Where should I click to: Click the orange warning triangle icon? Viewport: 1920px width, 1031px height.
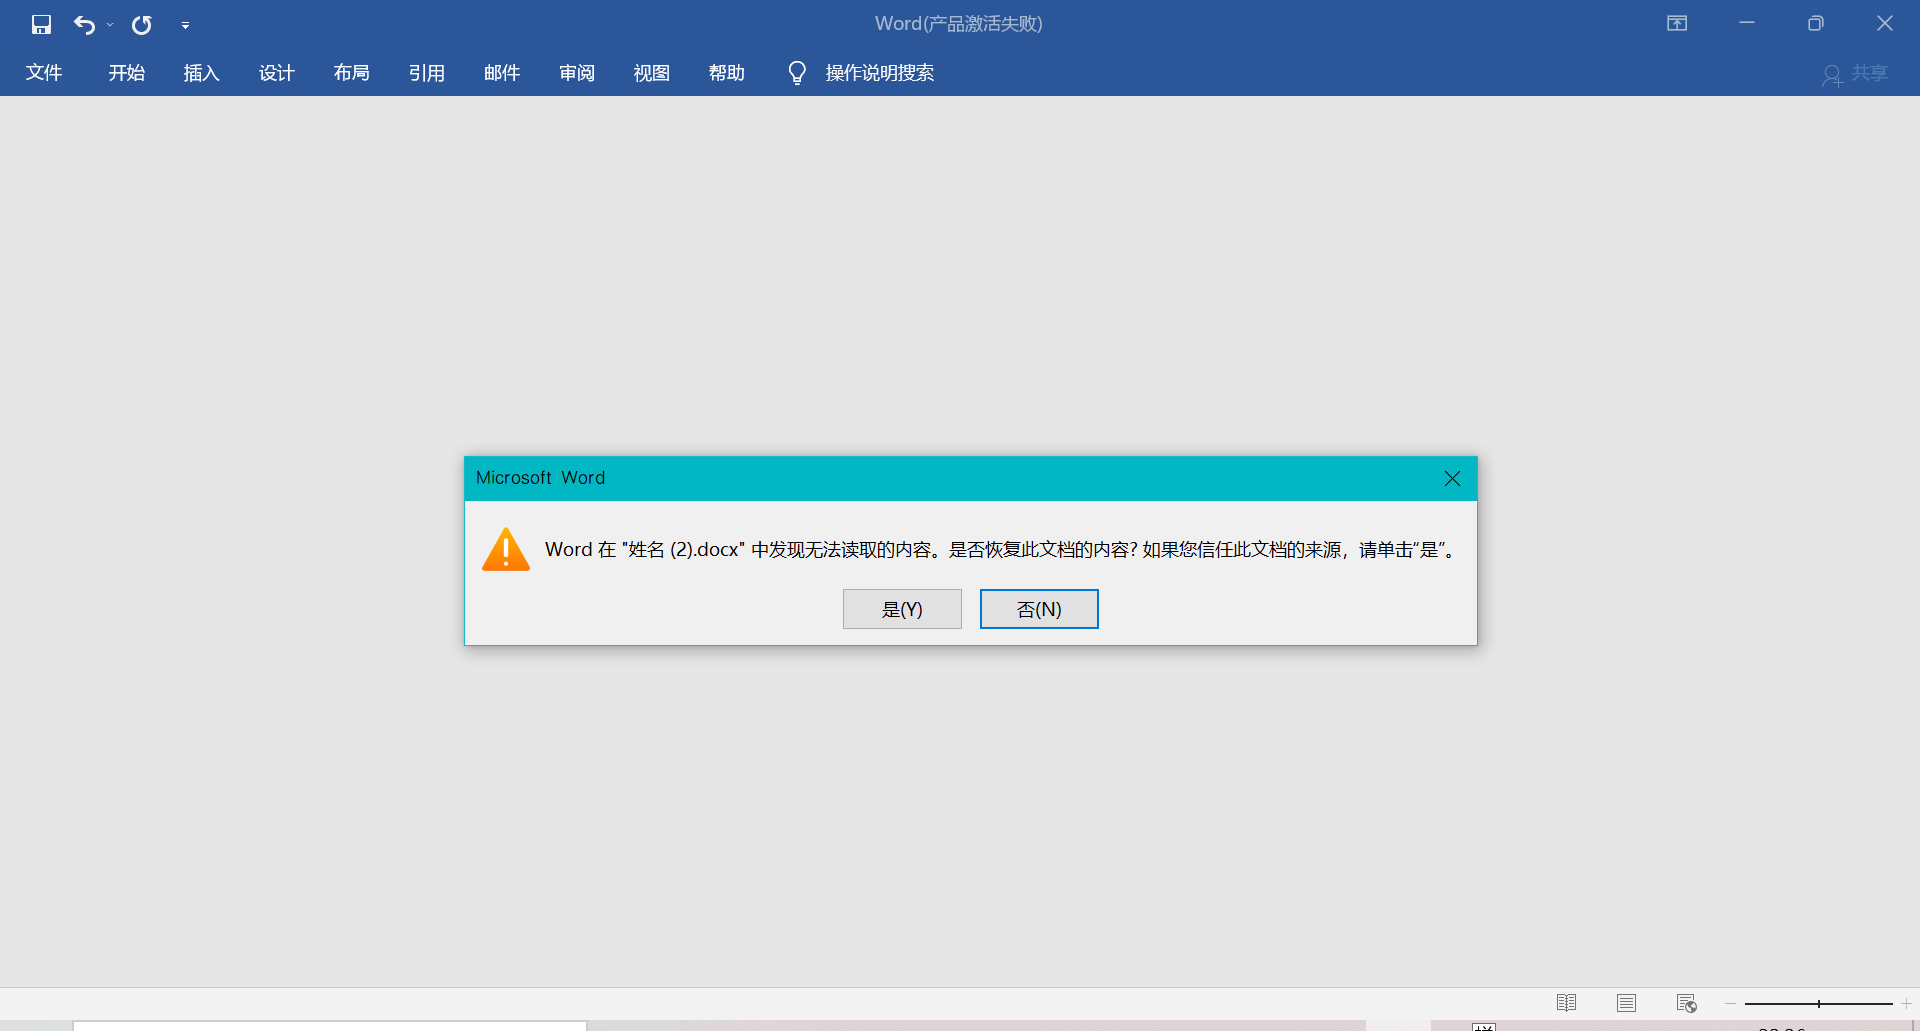pyautogui.click(x=506, y=549)
